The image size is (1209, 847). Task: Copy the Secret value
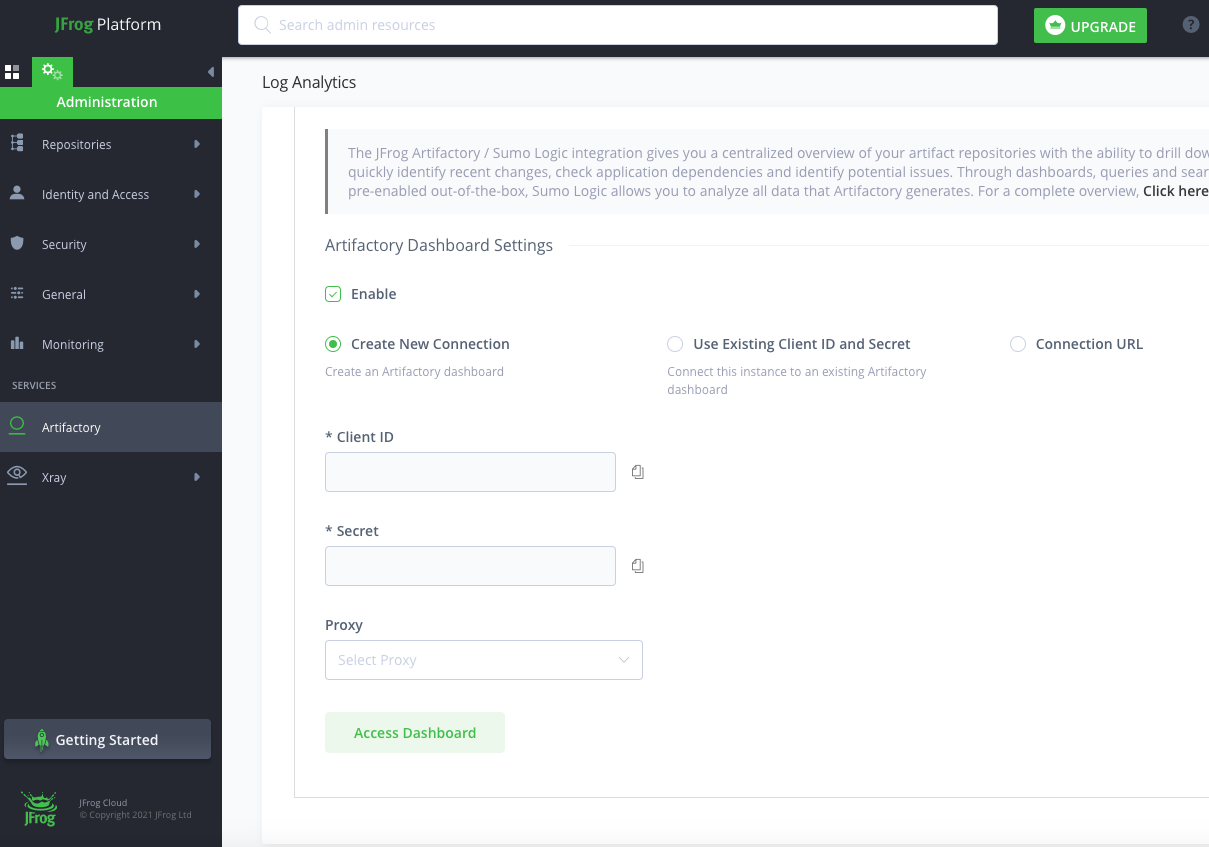637,565
